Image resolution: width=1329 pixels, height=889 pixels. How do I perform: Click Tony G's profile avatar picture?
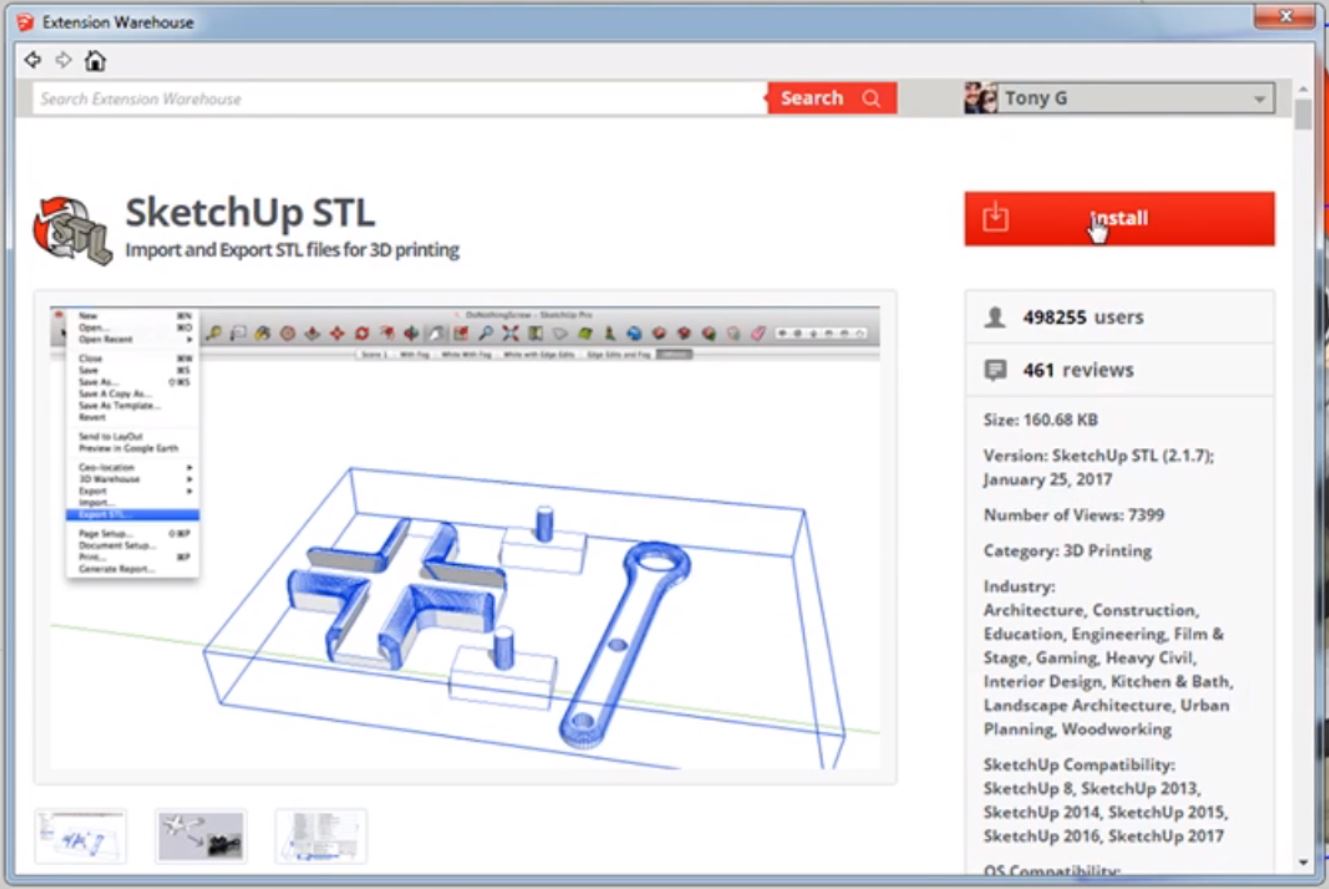(x=980, y=98)
